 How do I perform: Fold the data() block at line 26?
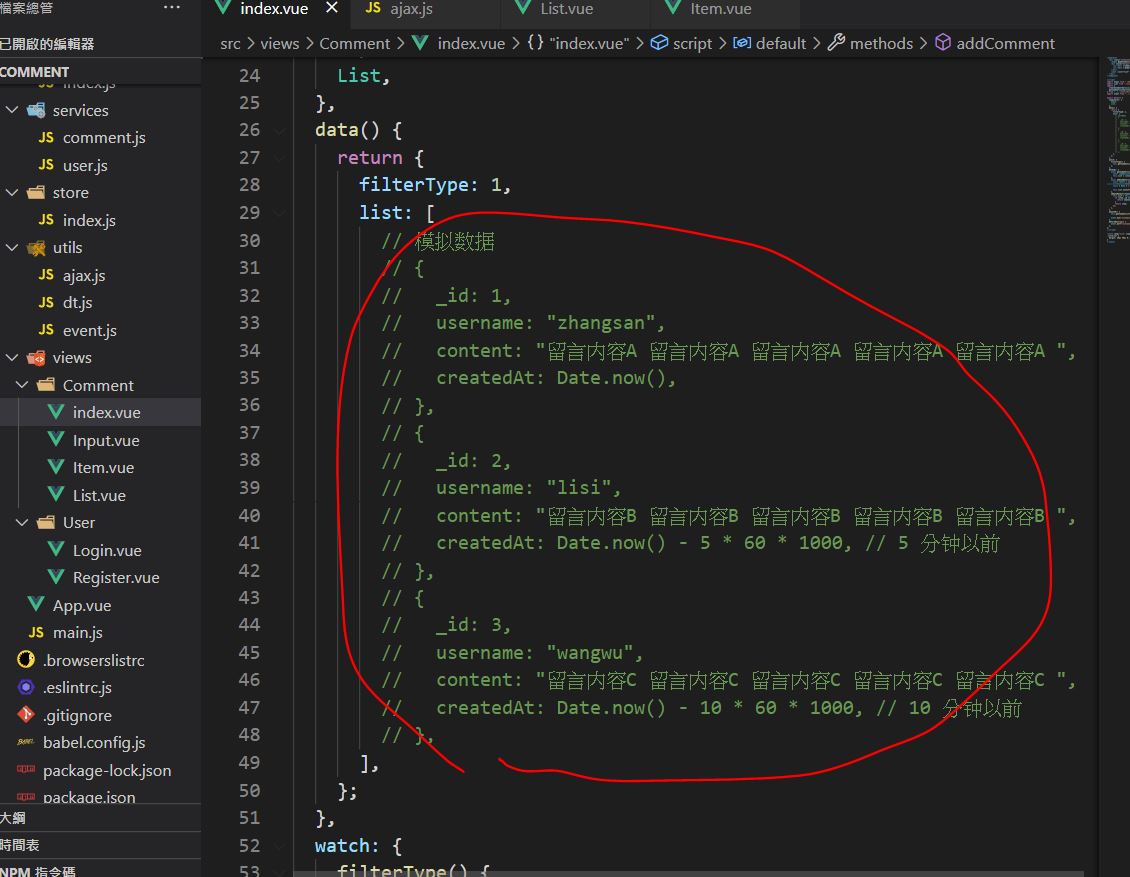click(279, 131)
